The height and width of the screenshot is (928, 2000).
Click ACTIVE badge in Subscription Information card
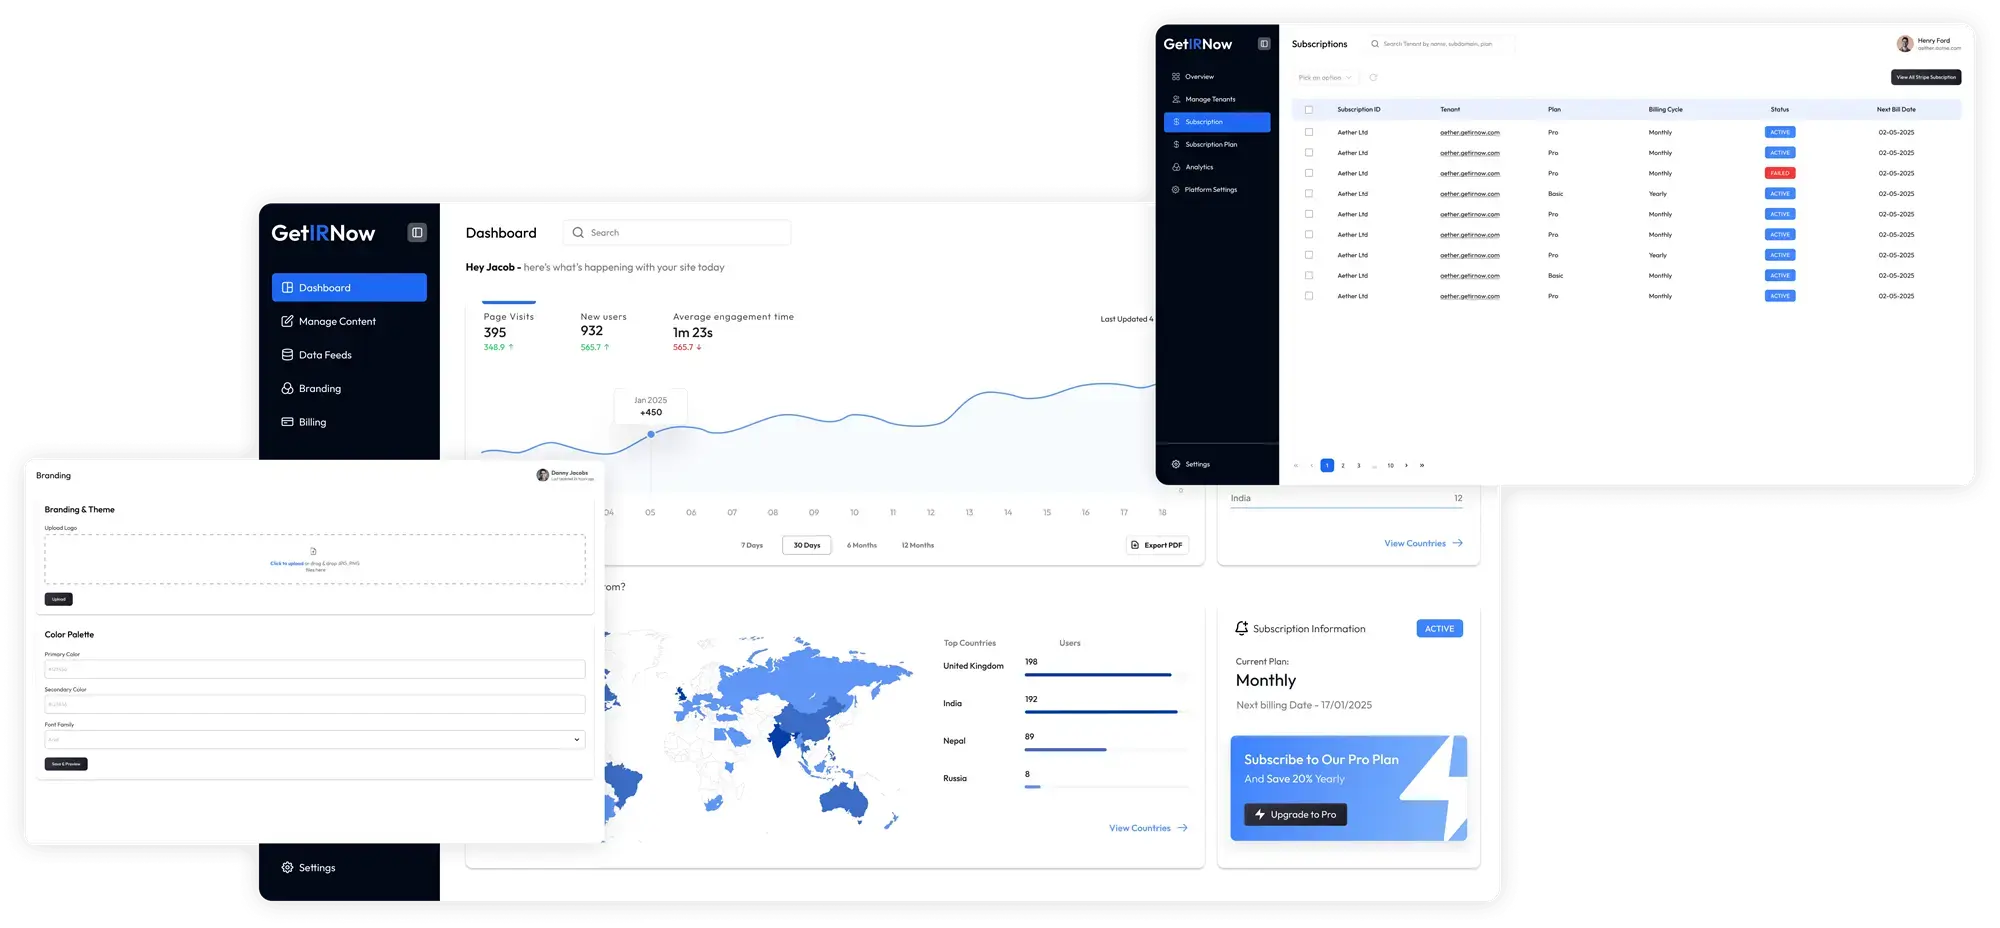pos(1439,629)
